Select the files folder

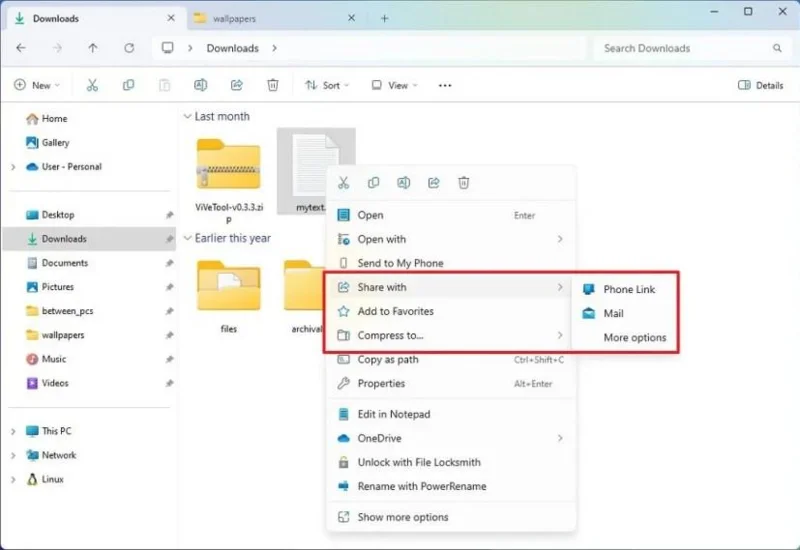click(229, 296)
